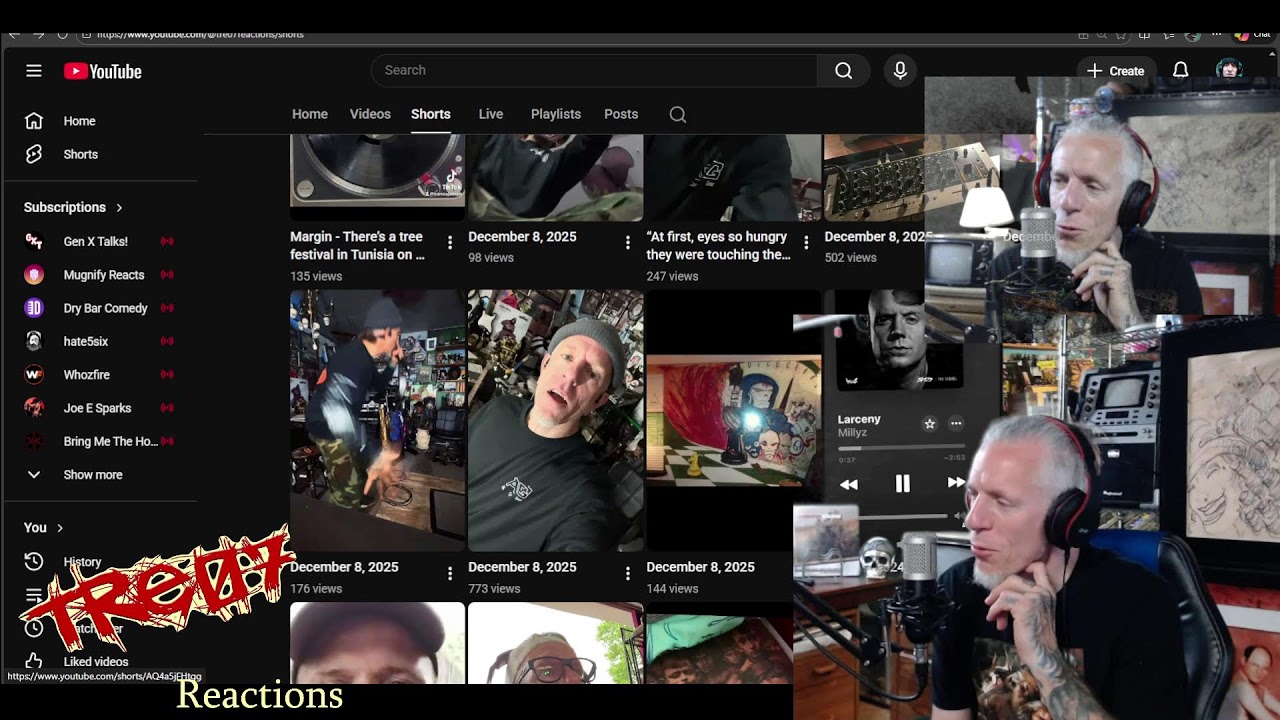Open History in the sidebar
This screenshot has width=1280, height=720.
tap(82, 562)
